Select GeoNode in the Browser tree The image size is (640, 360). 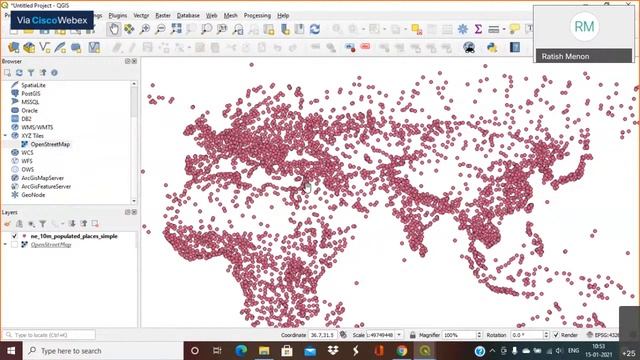[x=33, y=195]
